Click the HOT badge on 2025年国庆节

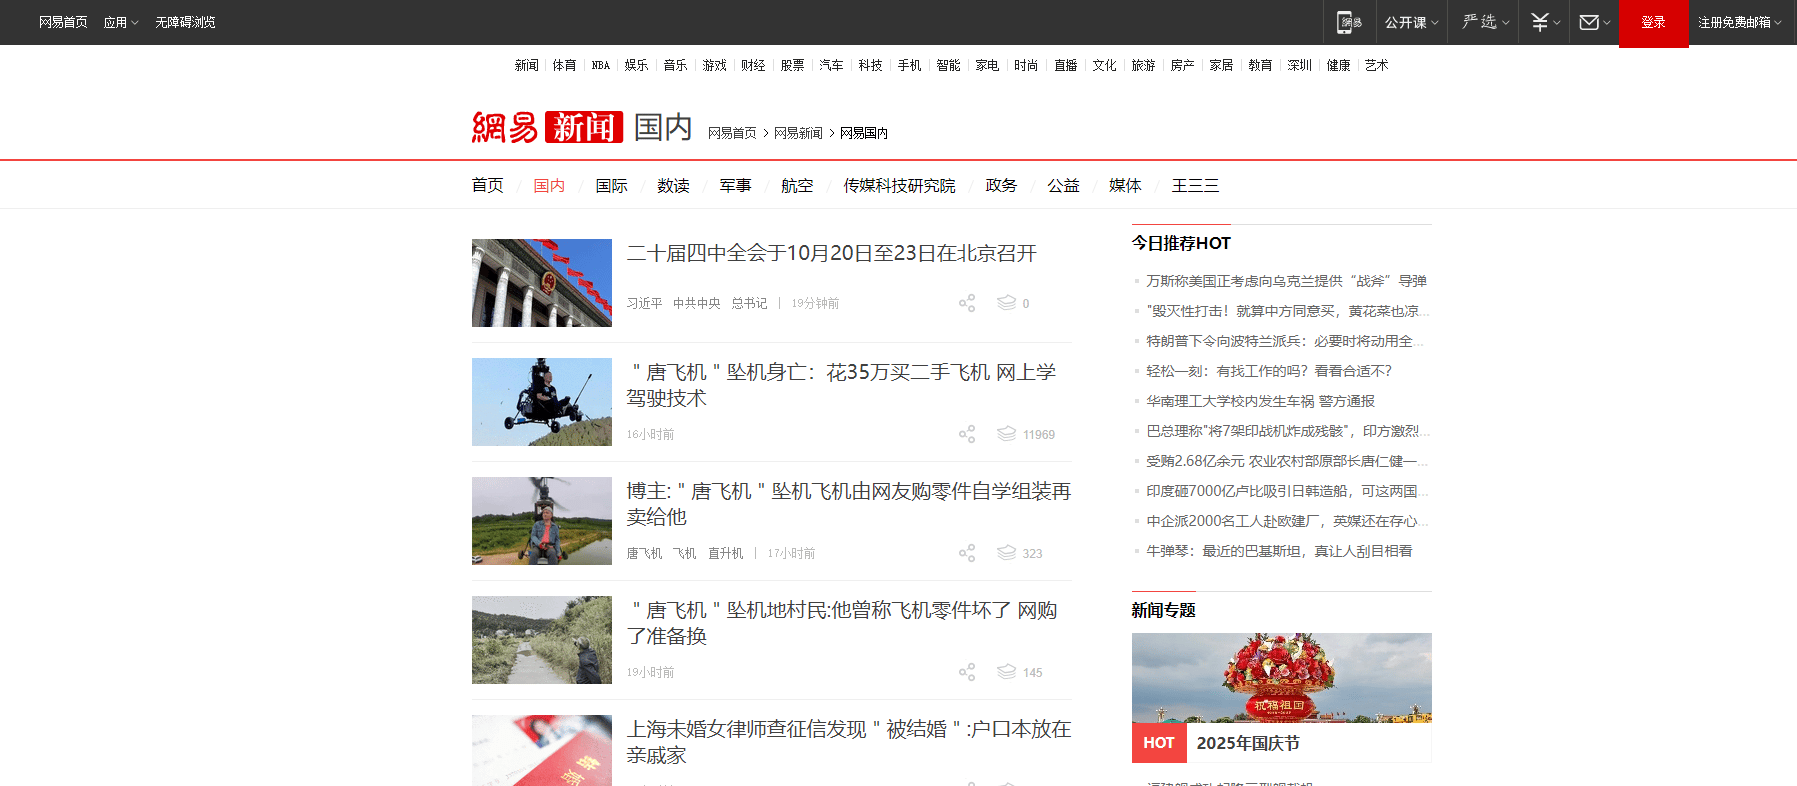1159,743
